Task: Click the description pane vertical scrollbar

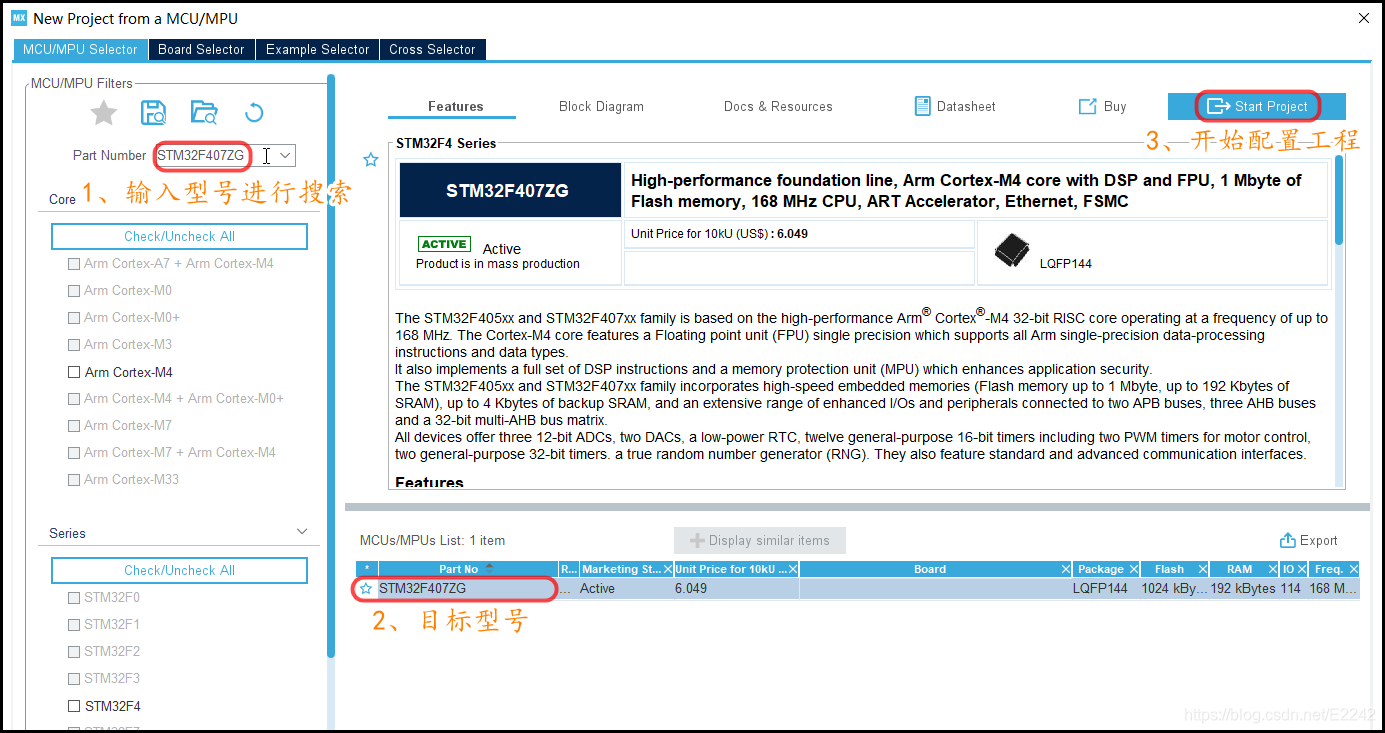Action: point(1339,200)
